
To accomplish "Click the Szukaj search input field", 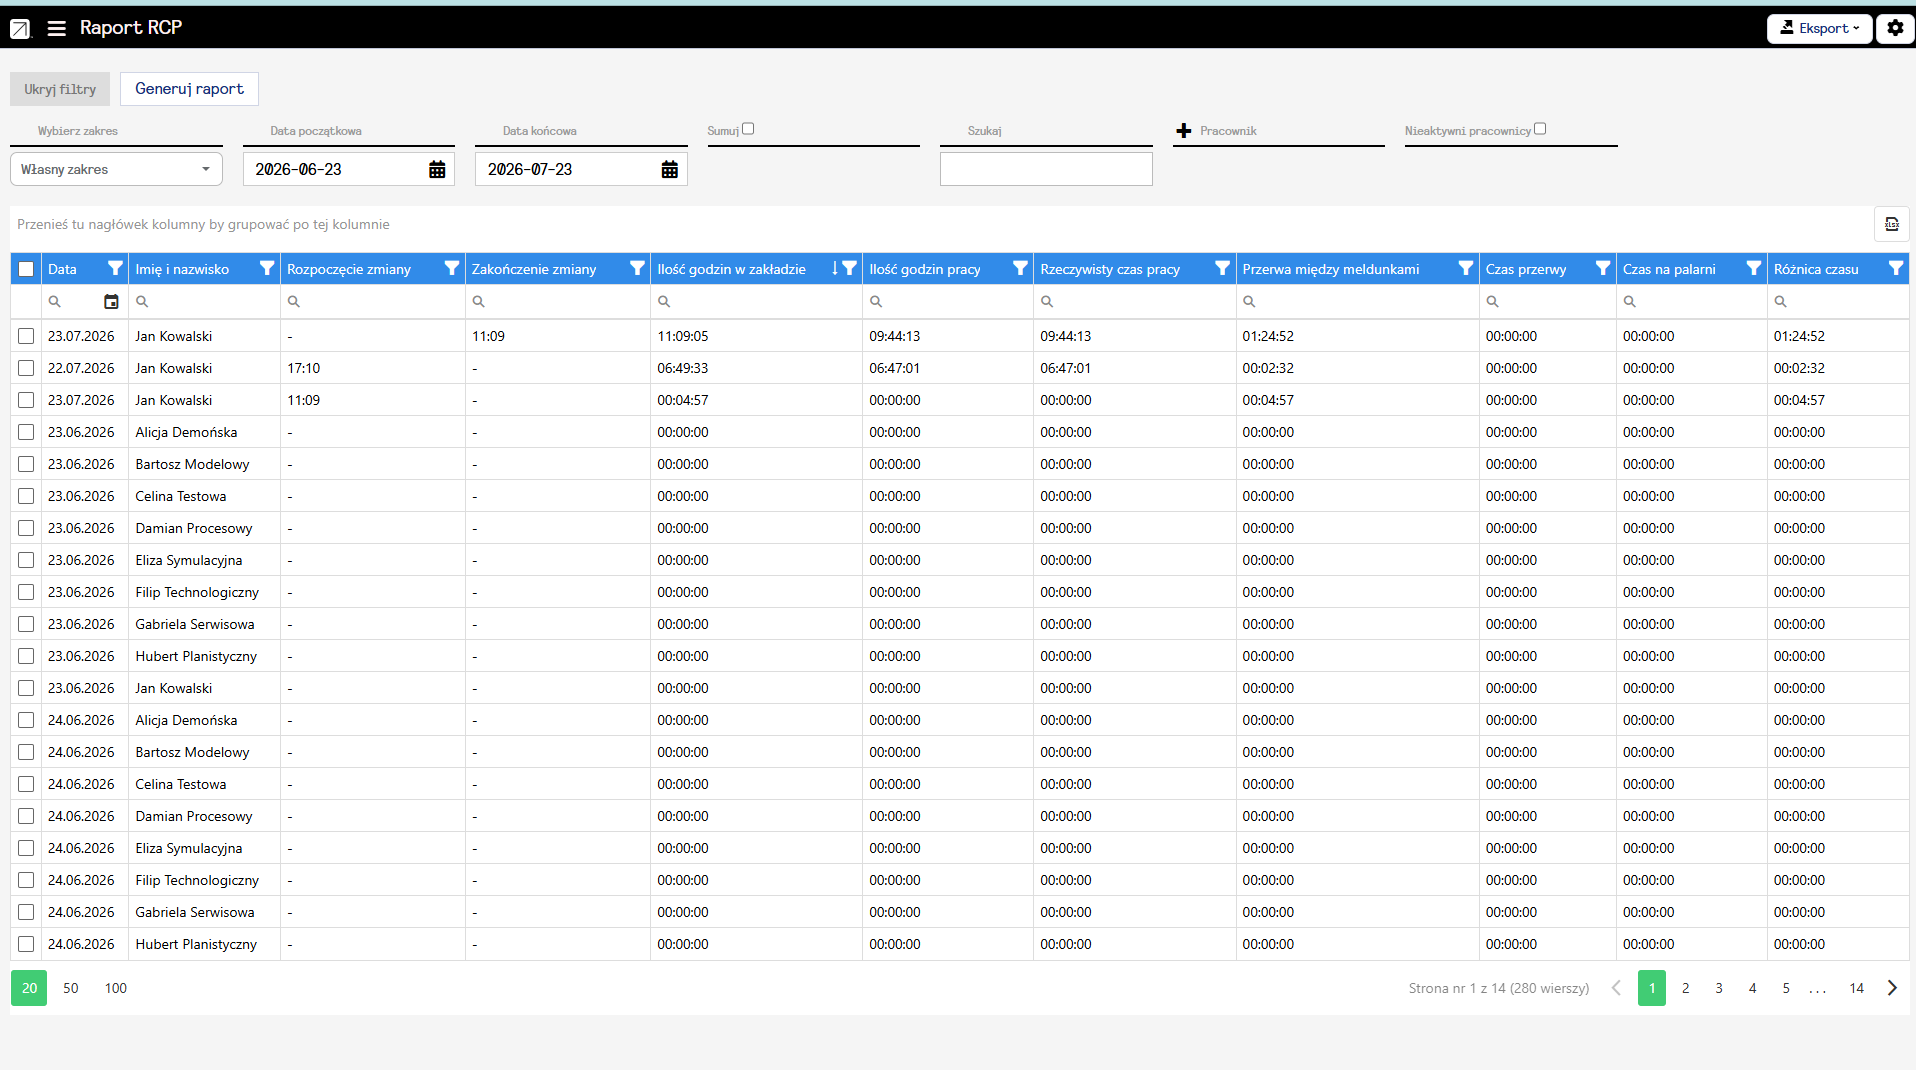I will click(x=1046, y=169).
